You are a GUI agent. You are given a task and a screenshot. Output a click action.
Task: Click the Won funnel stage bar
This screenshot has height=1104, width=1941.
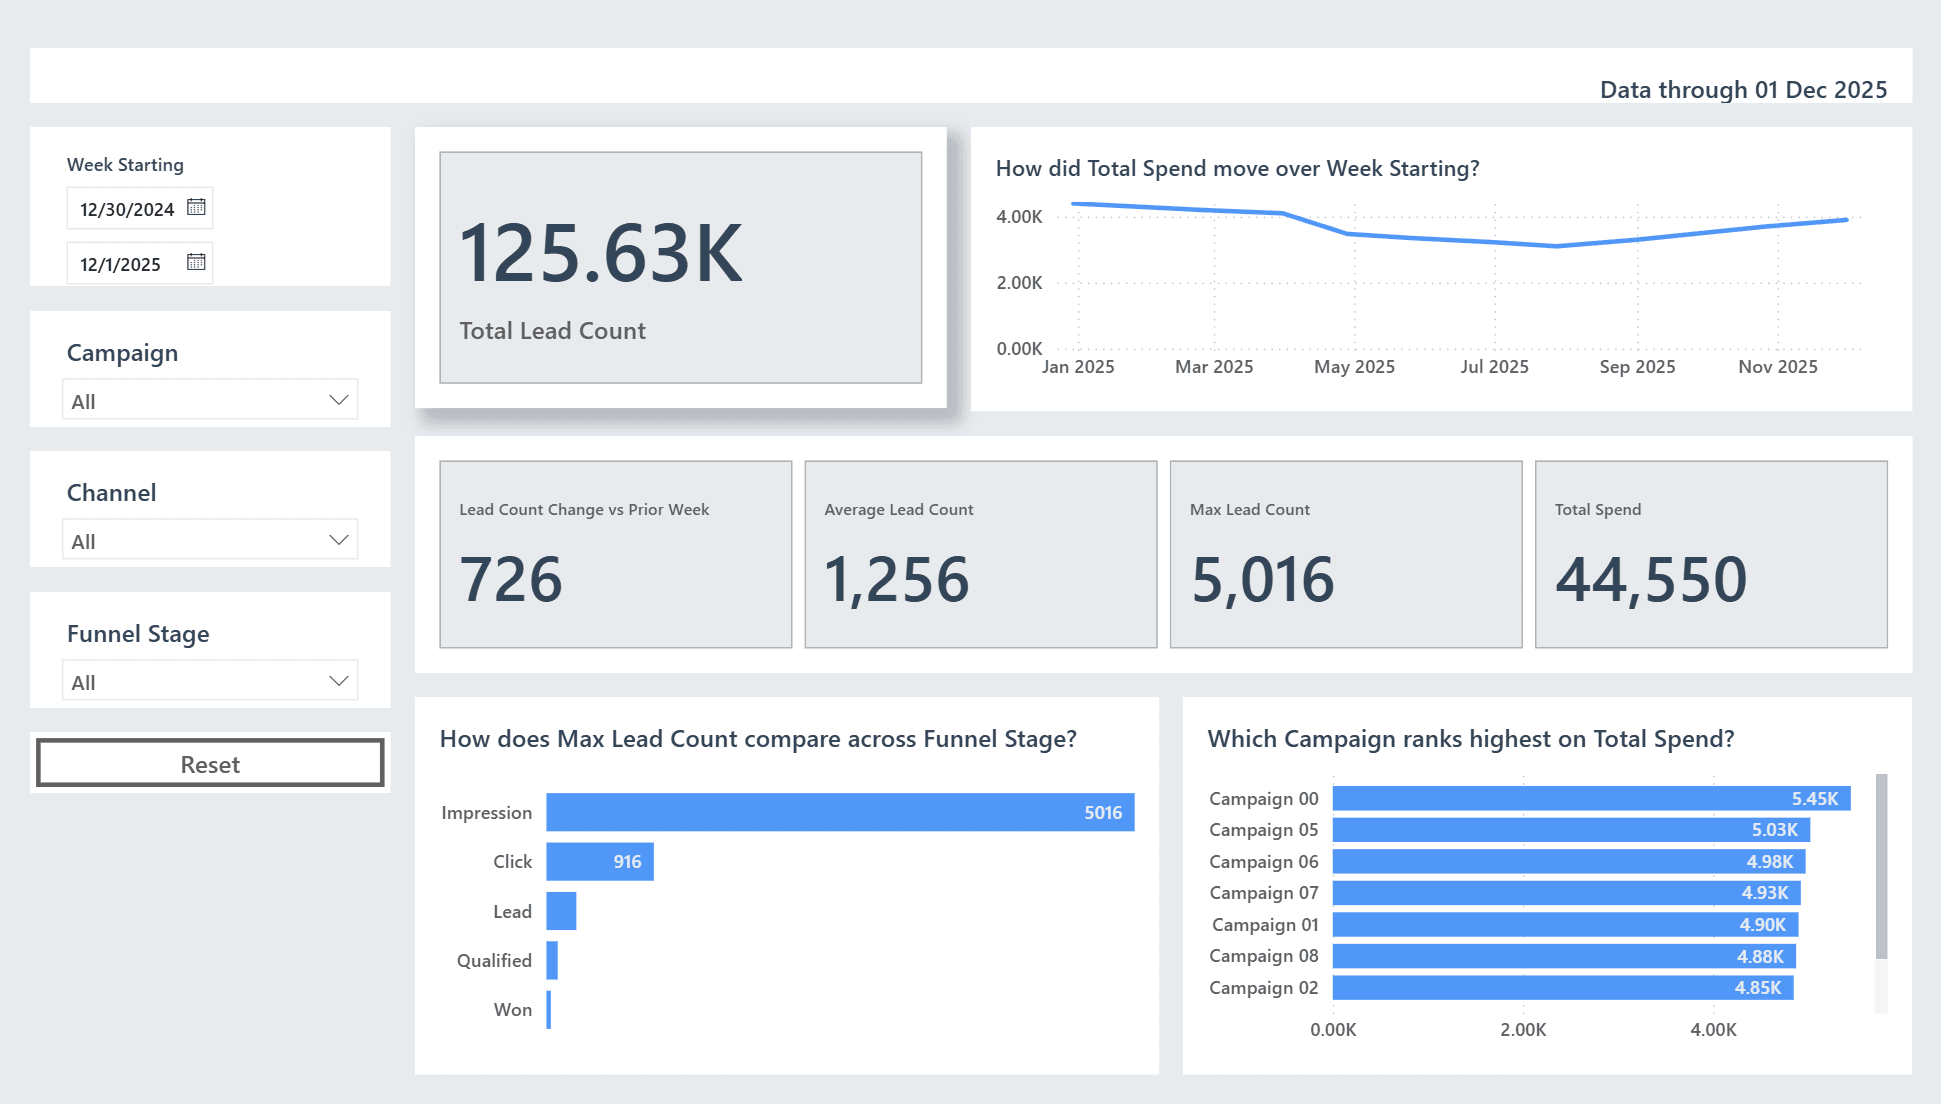pos(549,1009)
